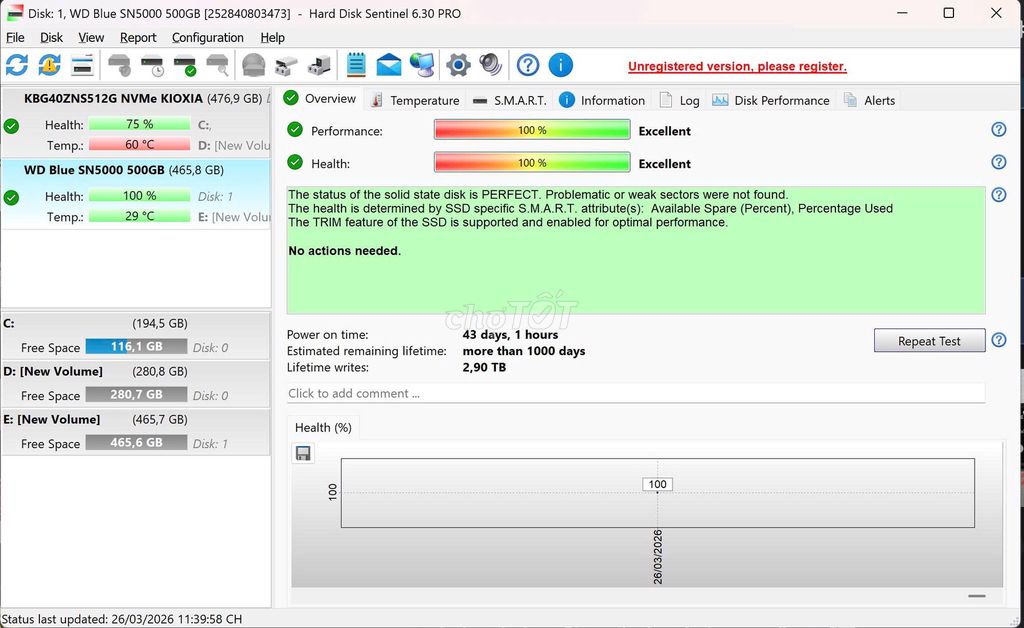Click the unregistered version register link
Viewport: 1024px width, 628px height.
[737, 67]
